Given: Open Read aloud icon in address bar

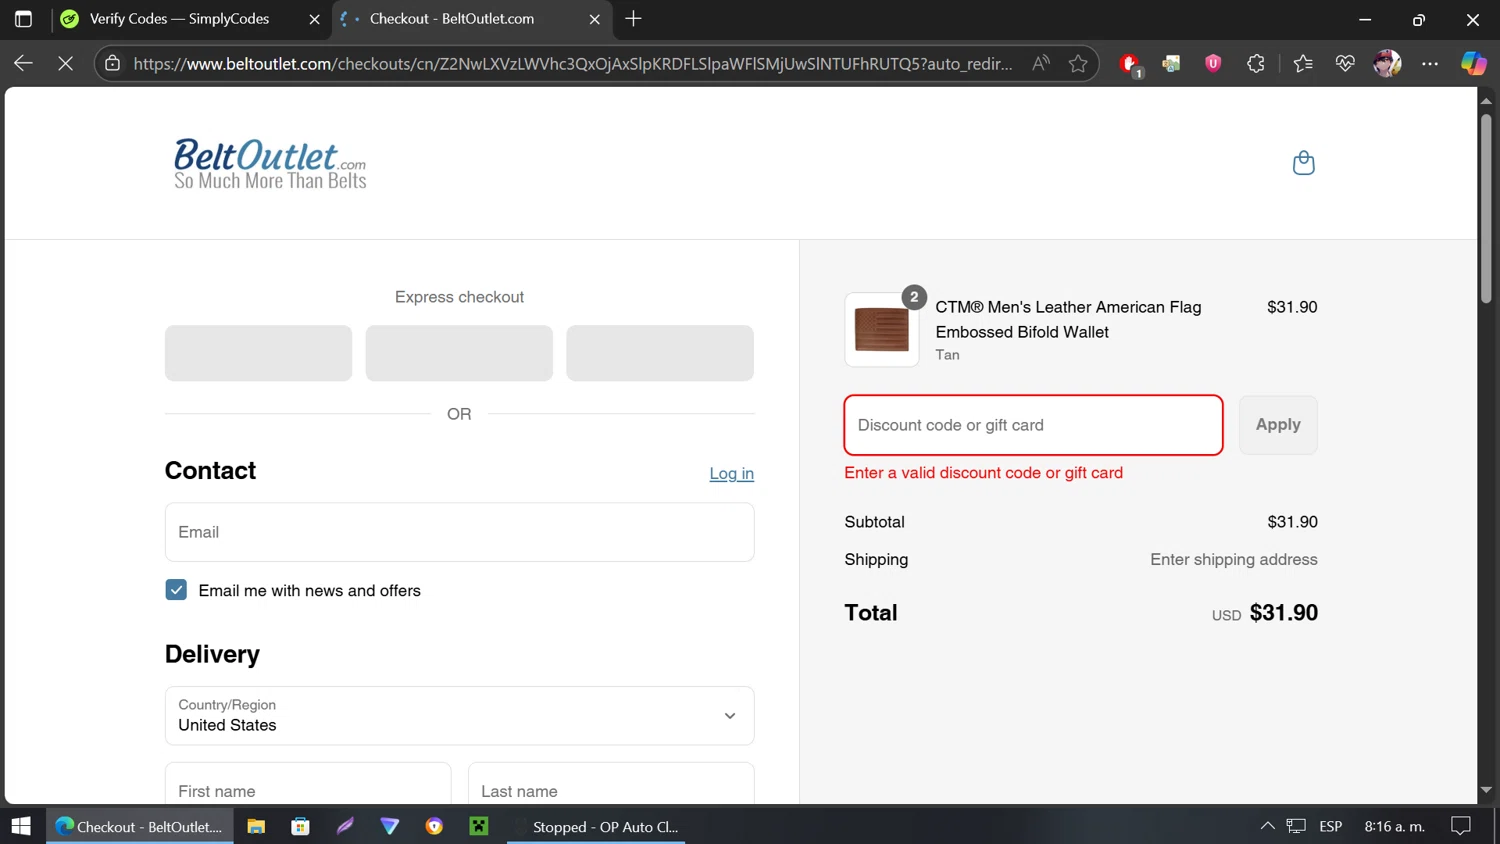Looking at the screenshot, I should 1041,63.
